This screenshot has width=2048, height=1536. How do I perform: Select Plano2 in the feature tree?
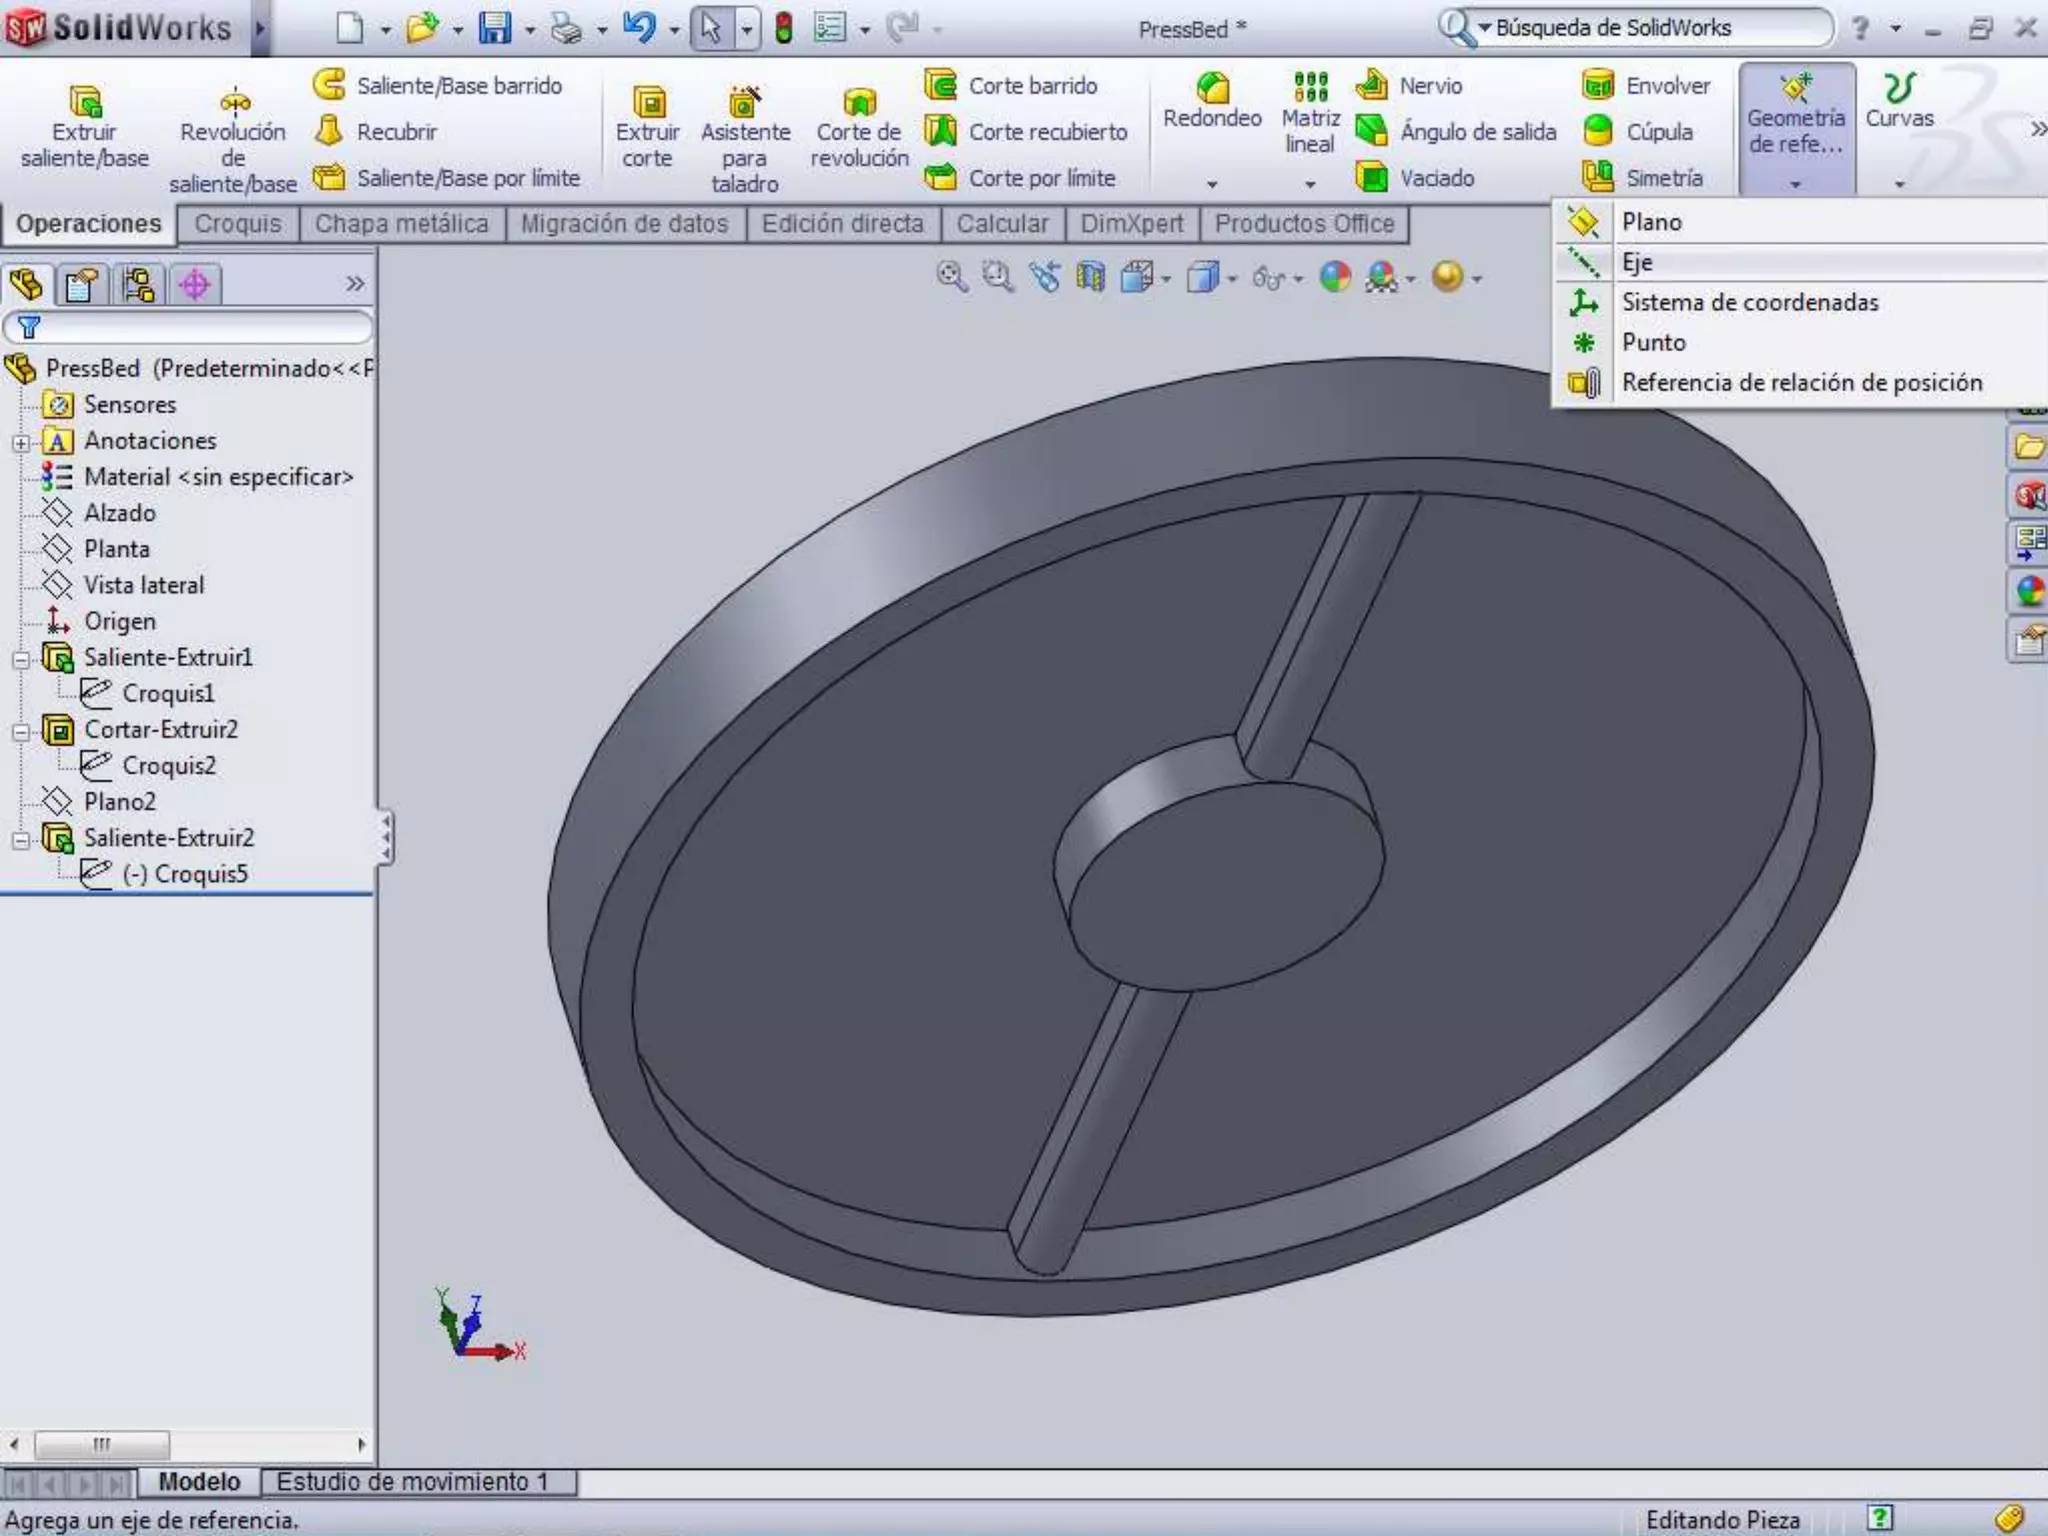119,802
